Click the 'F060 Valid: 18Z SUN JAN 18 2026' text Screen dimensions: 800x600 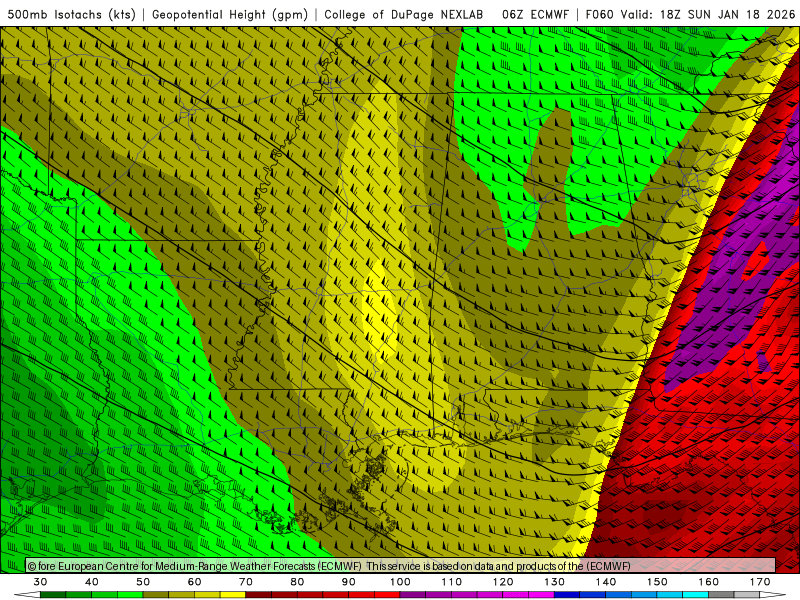[x=690, y=14]
